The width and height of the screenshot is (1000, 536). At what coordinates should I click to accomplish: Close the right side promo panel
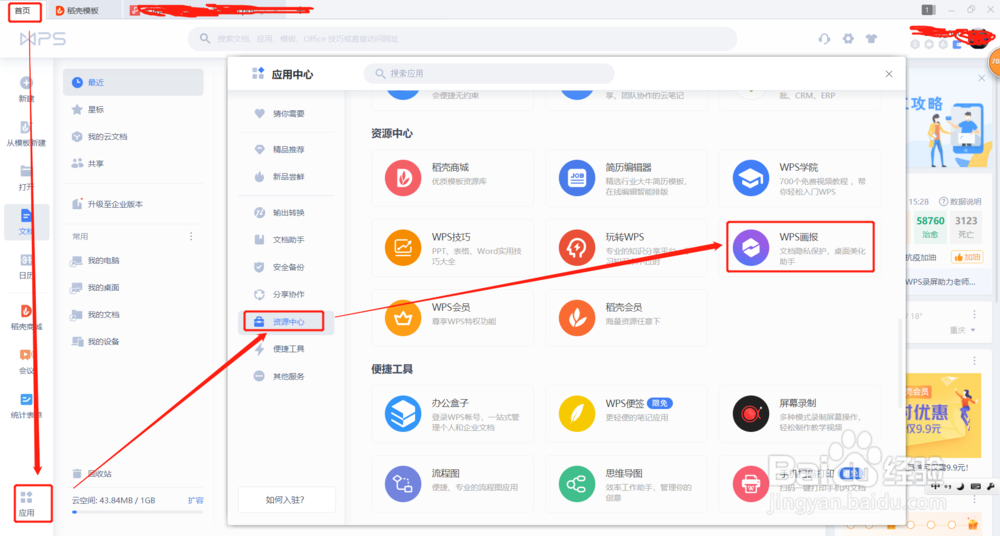[982, 78]
